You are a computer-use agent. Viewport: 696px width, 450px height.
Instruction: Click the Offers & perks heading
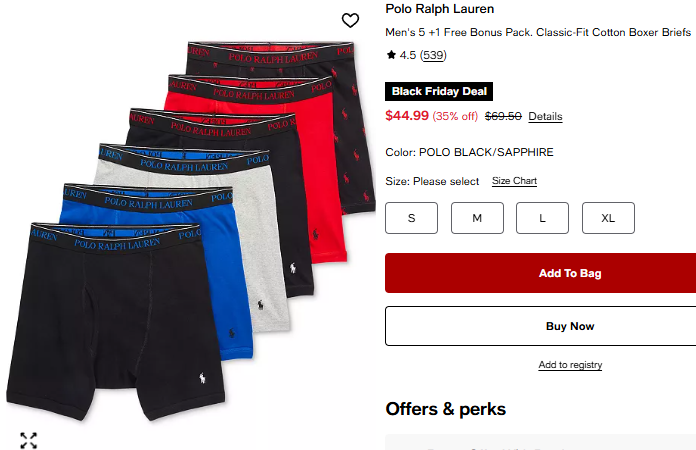446,409
